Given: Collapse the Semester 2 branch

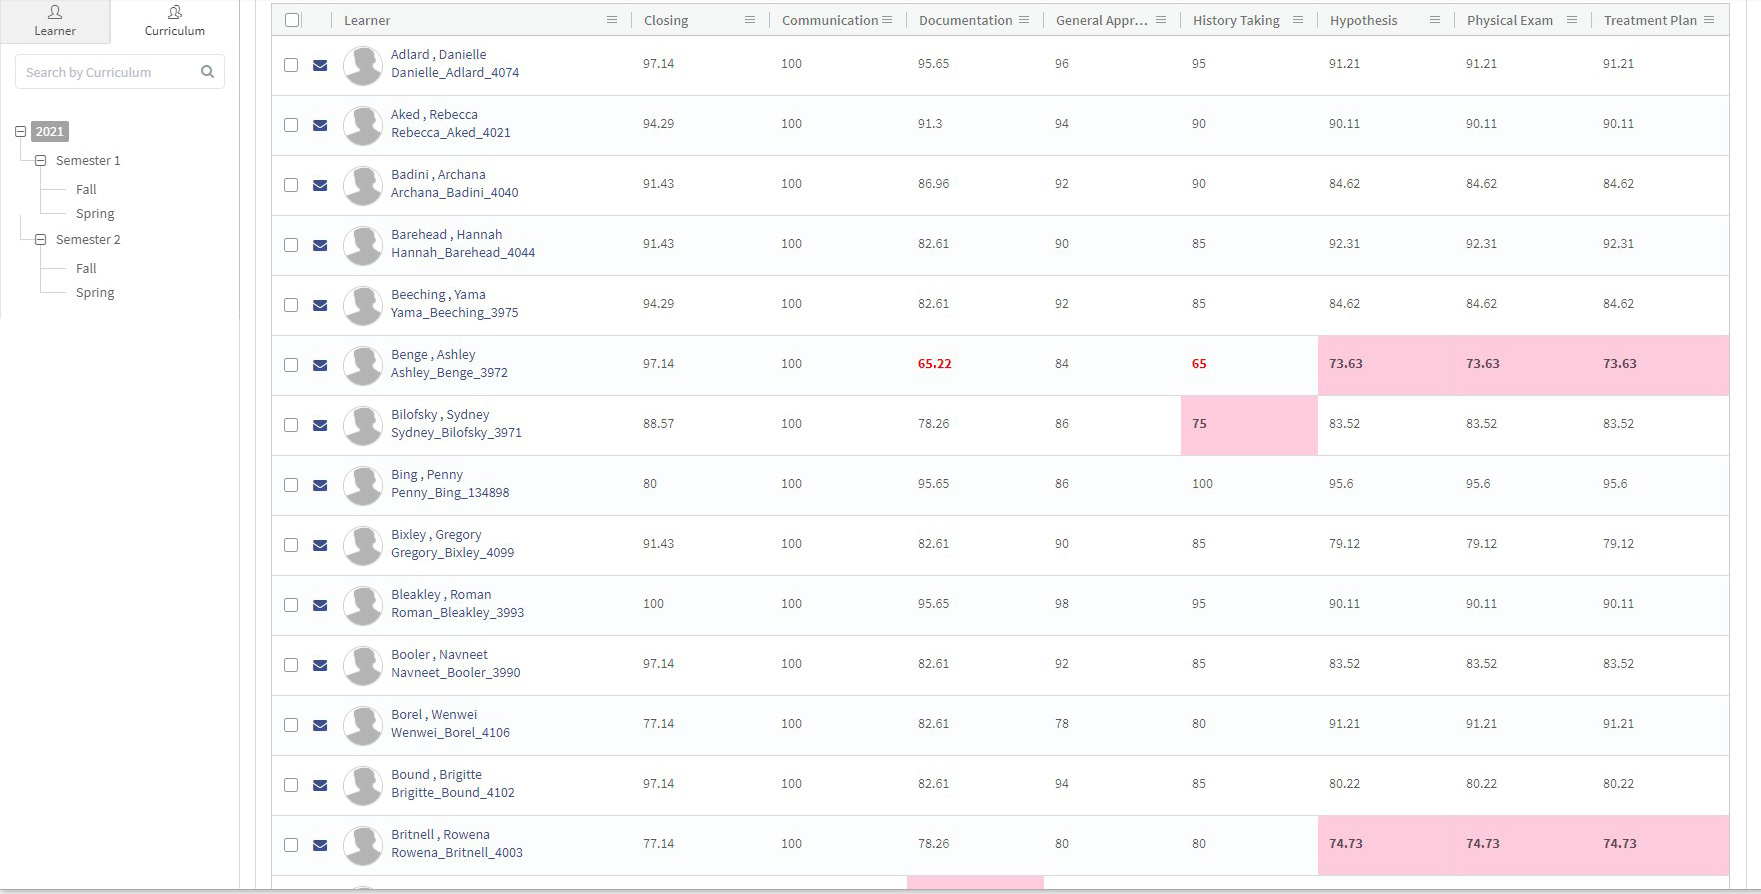Looking at the screenshot, I should click(x=40, y=239).
